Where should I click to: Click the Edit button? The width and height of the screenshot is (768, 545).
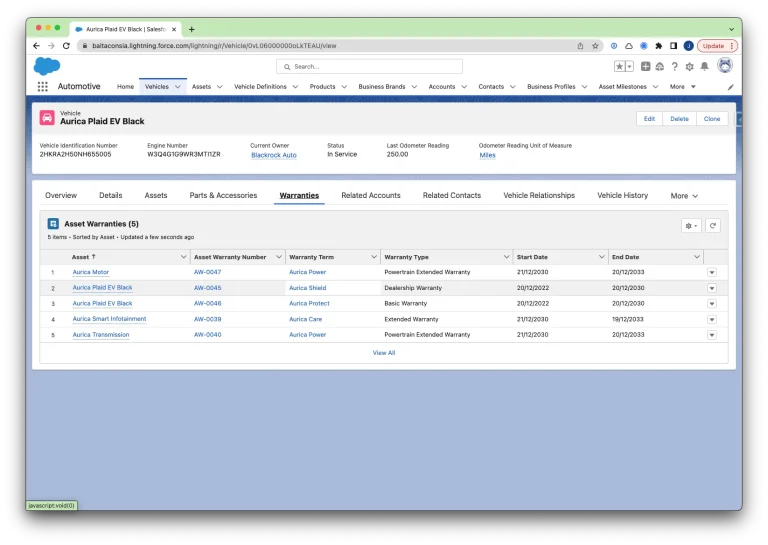click(x=649, y=118)
